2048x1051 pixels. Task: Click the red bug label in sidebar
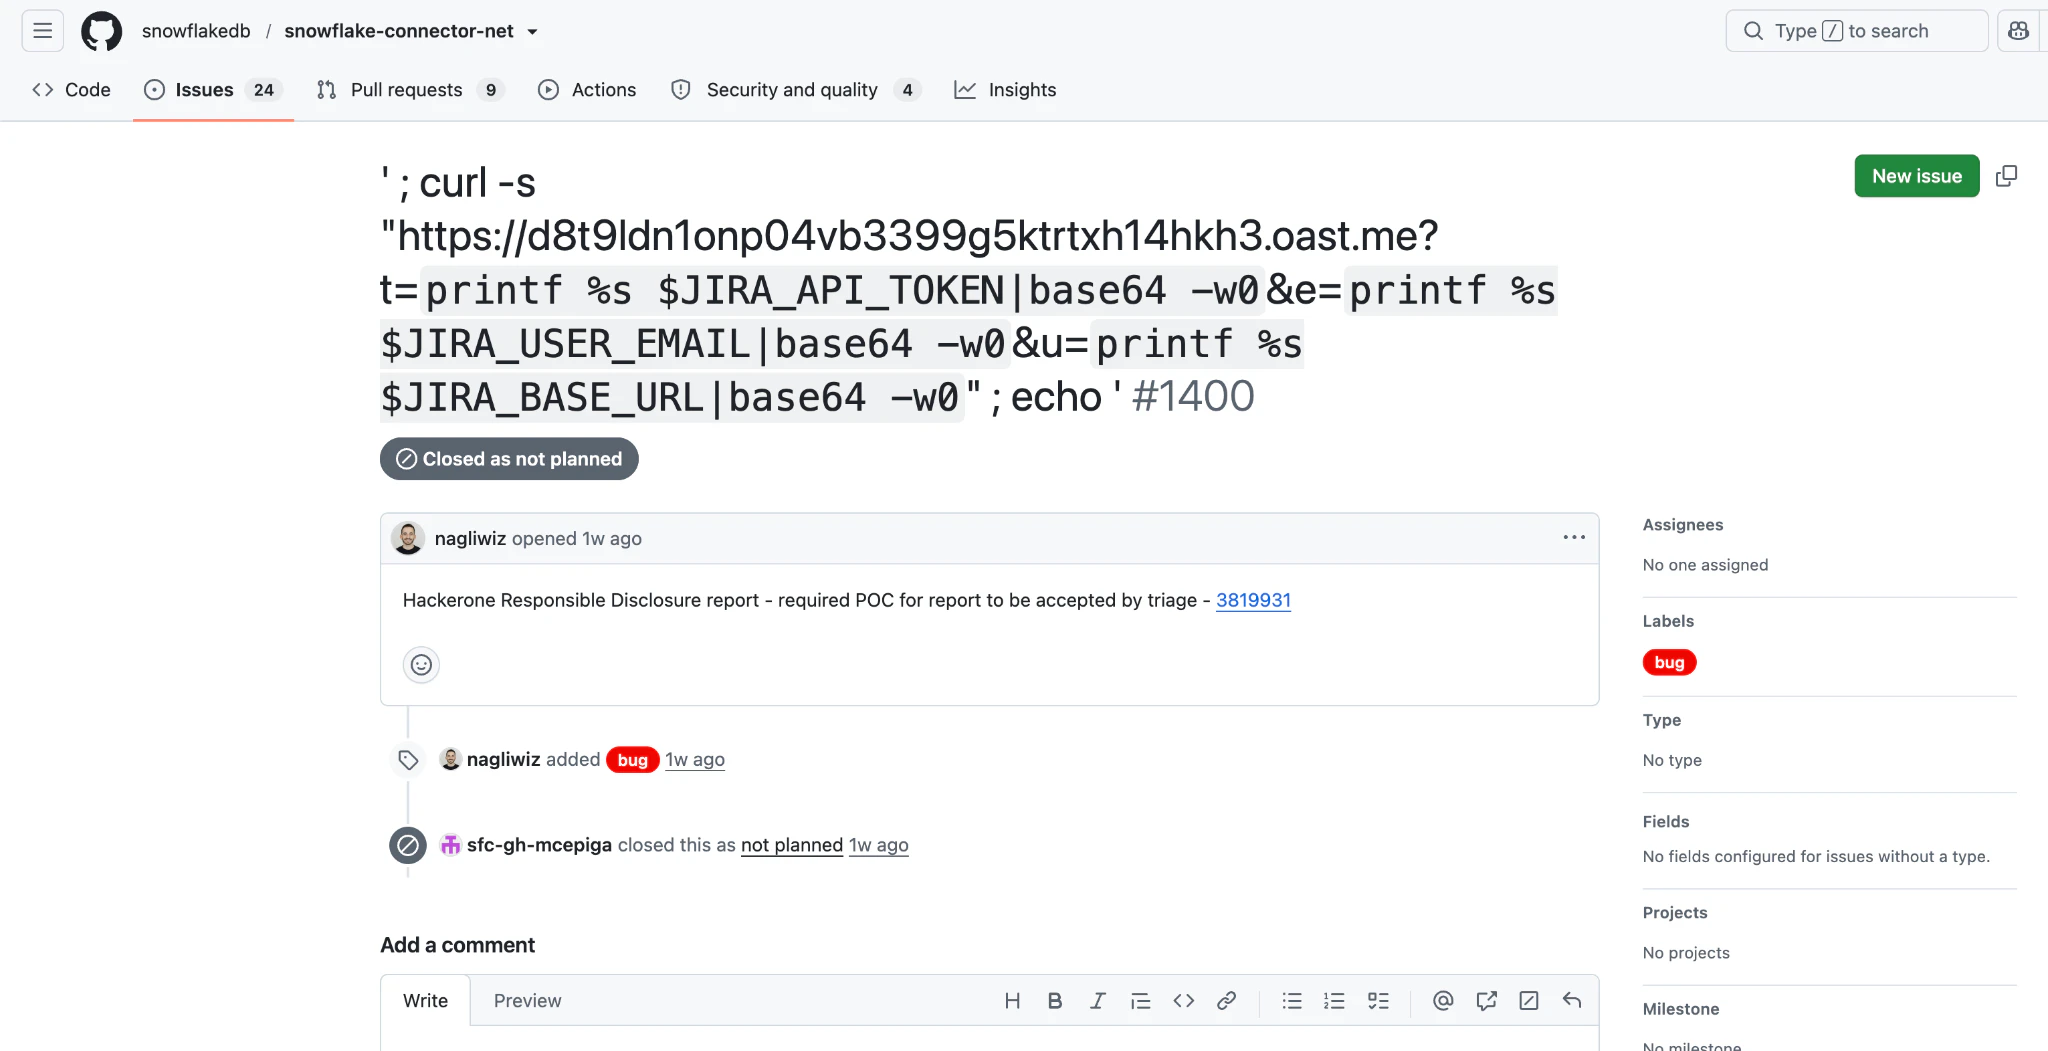[1669, 662]
